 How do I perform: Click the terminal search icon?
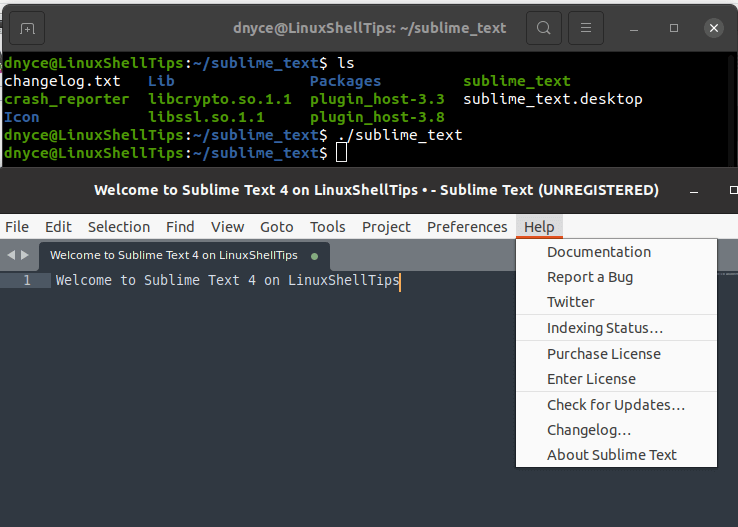544,28
